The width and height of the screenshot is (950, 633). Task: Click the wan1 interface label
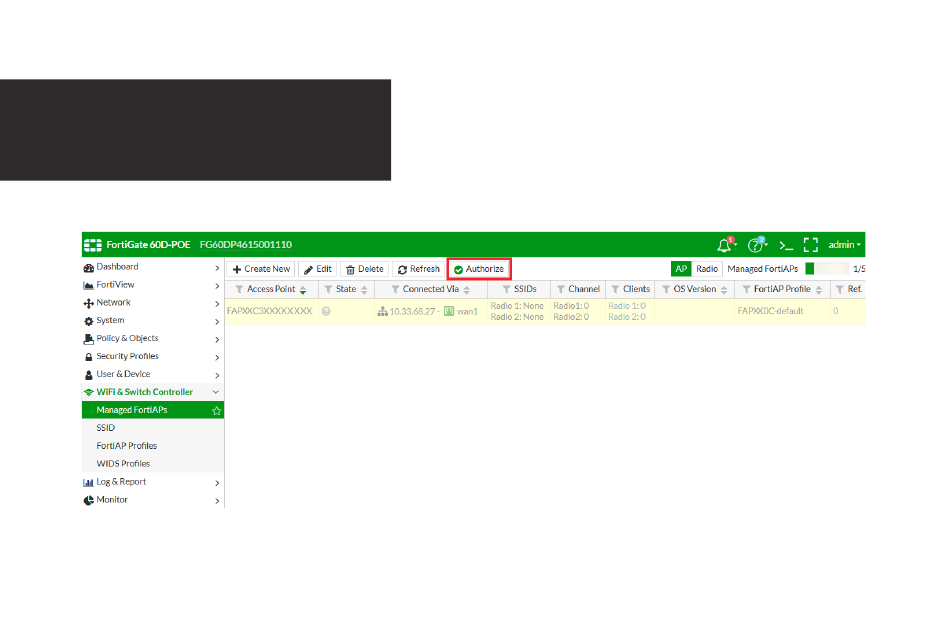pyautogui.click(x=467, y=311)
